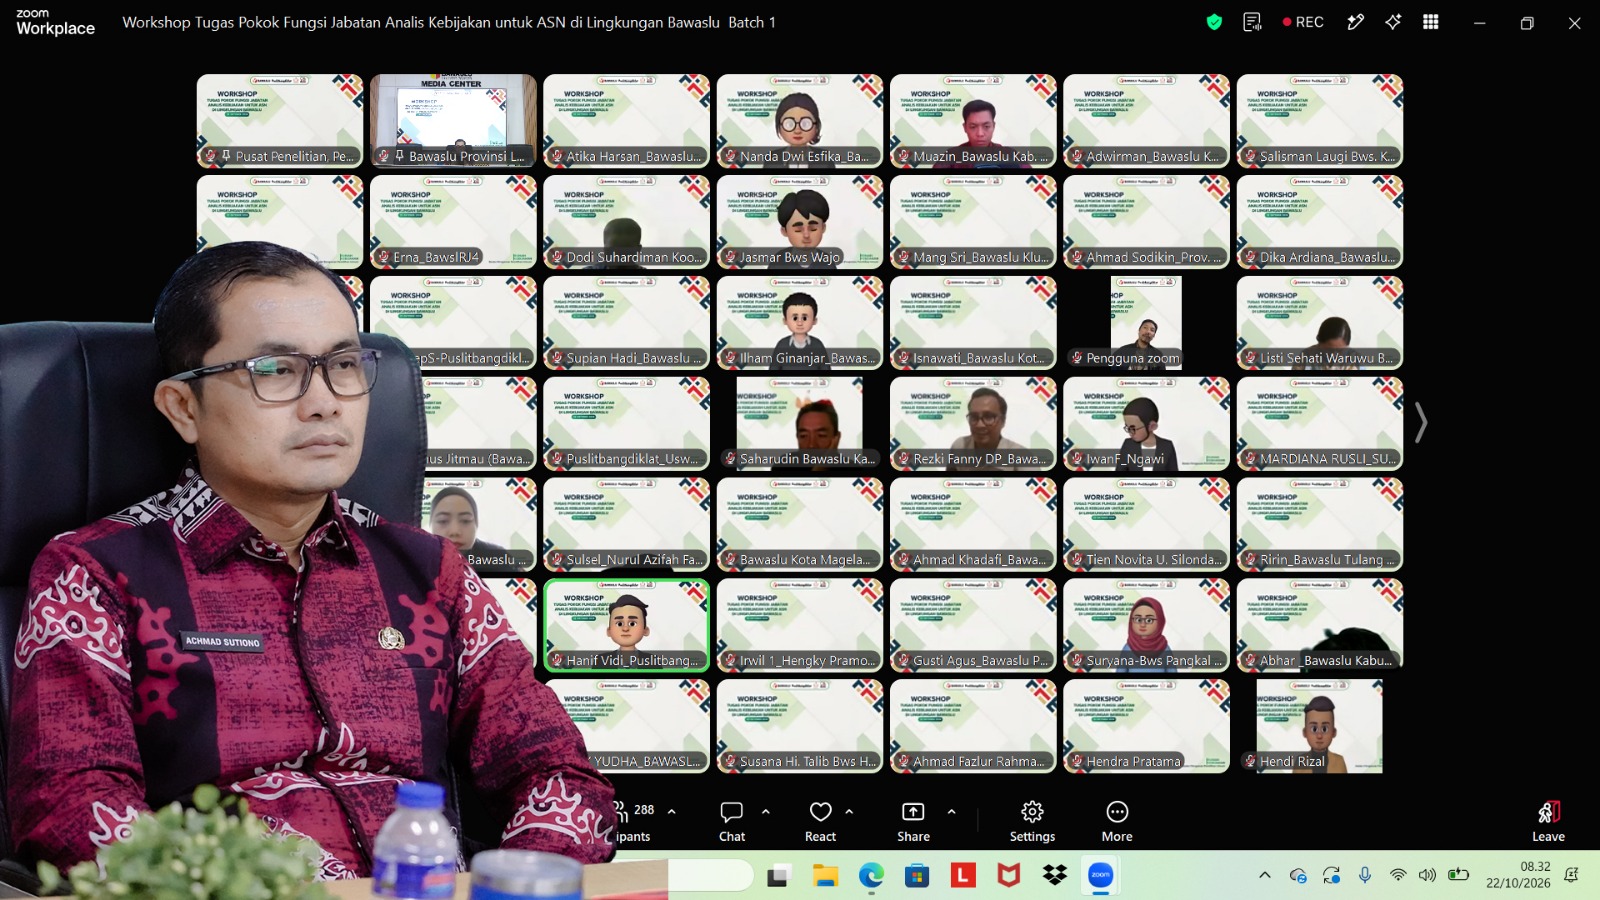Open the More options menu
1600x900 pixels.
tap(1117, 822)
